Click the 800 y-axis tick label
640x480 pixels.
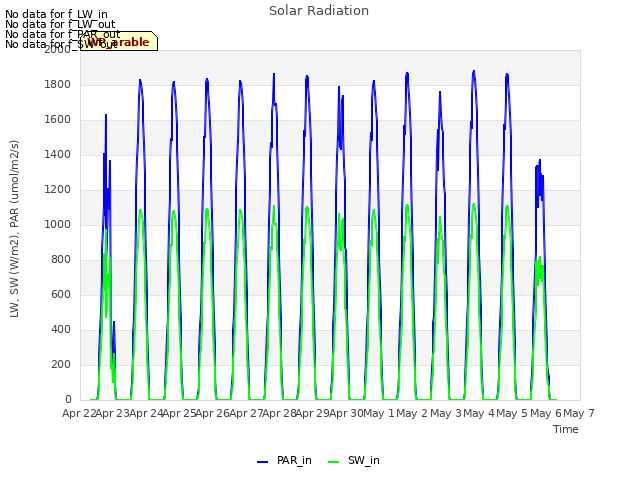click(61, 260)
